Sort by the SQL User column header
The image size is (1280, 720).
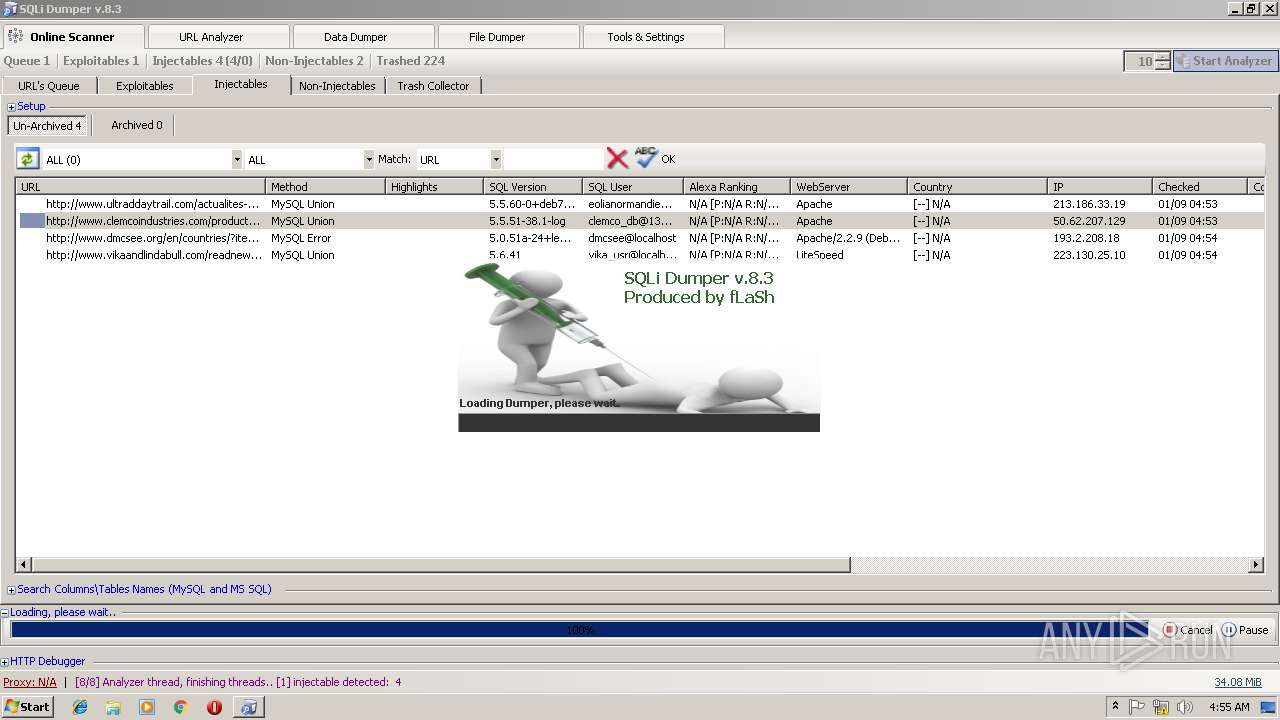(x=633, y=187)
